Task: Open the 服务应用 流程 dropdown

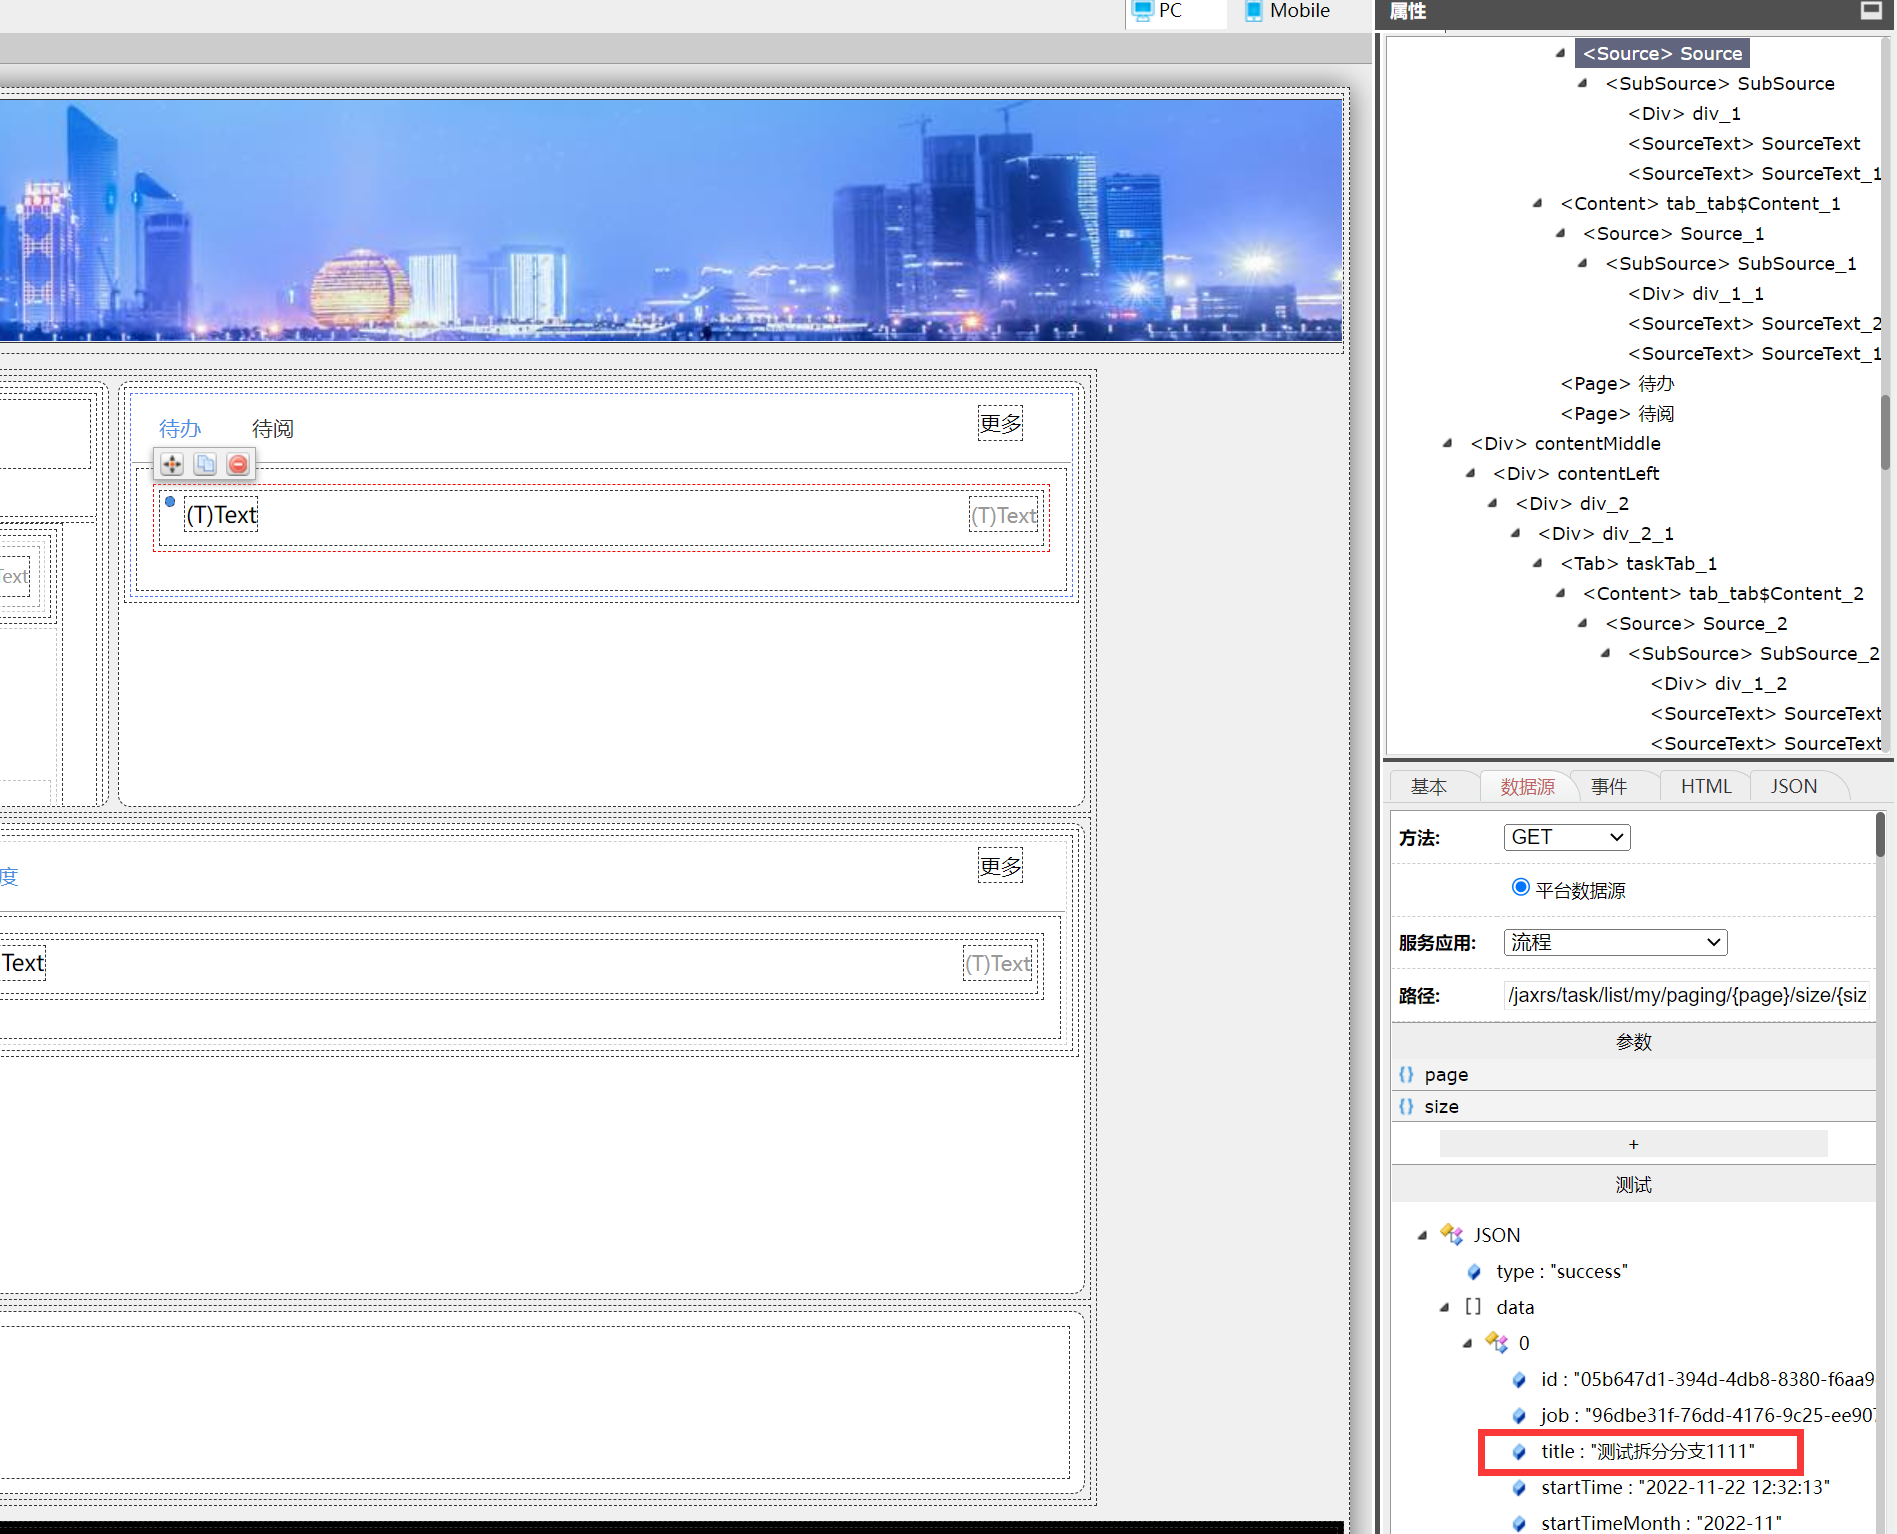Action: click(x=1614, y=942)
